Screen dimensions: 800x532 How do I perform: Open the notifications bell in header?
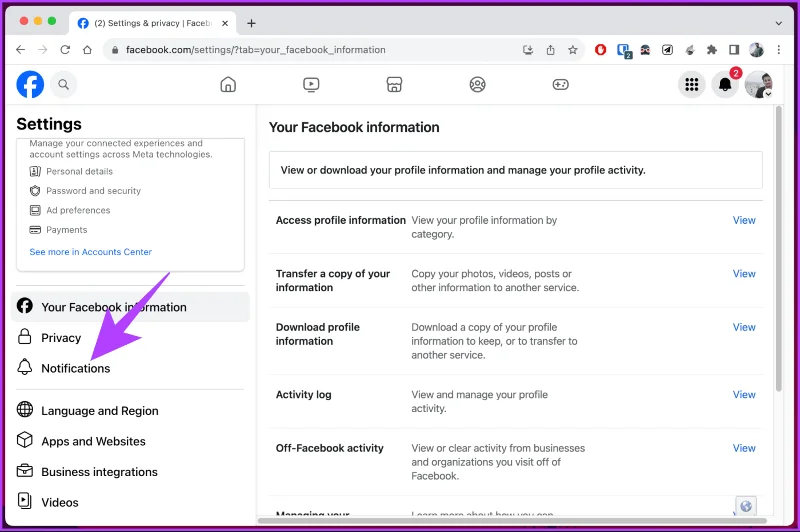pos(725,84)
